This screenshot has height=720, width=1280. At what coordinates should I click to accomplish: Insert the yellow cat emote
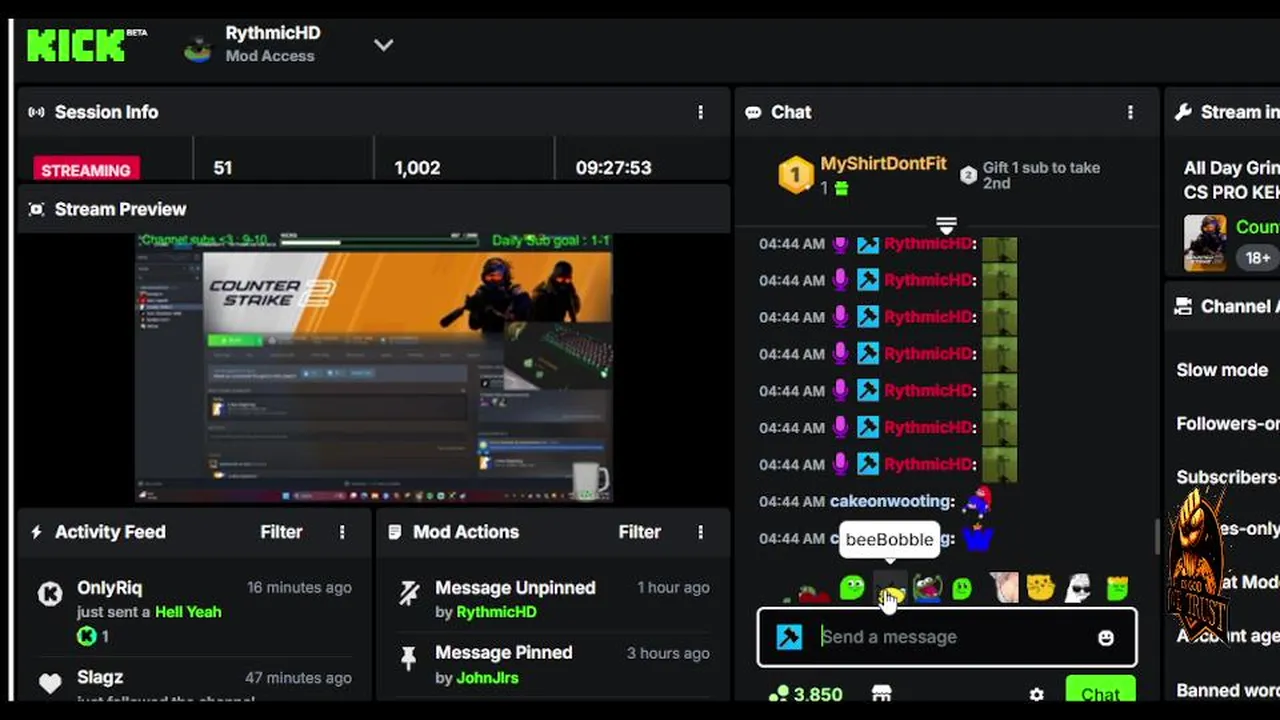tap(1041, 588)
